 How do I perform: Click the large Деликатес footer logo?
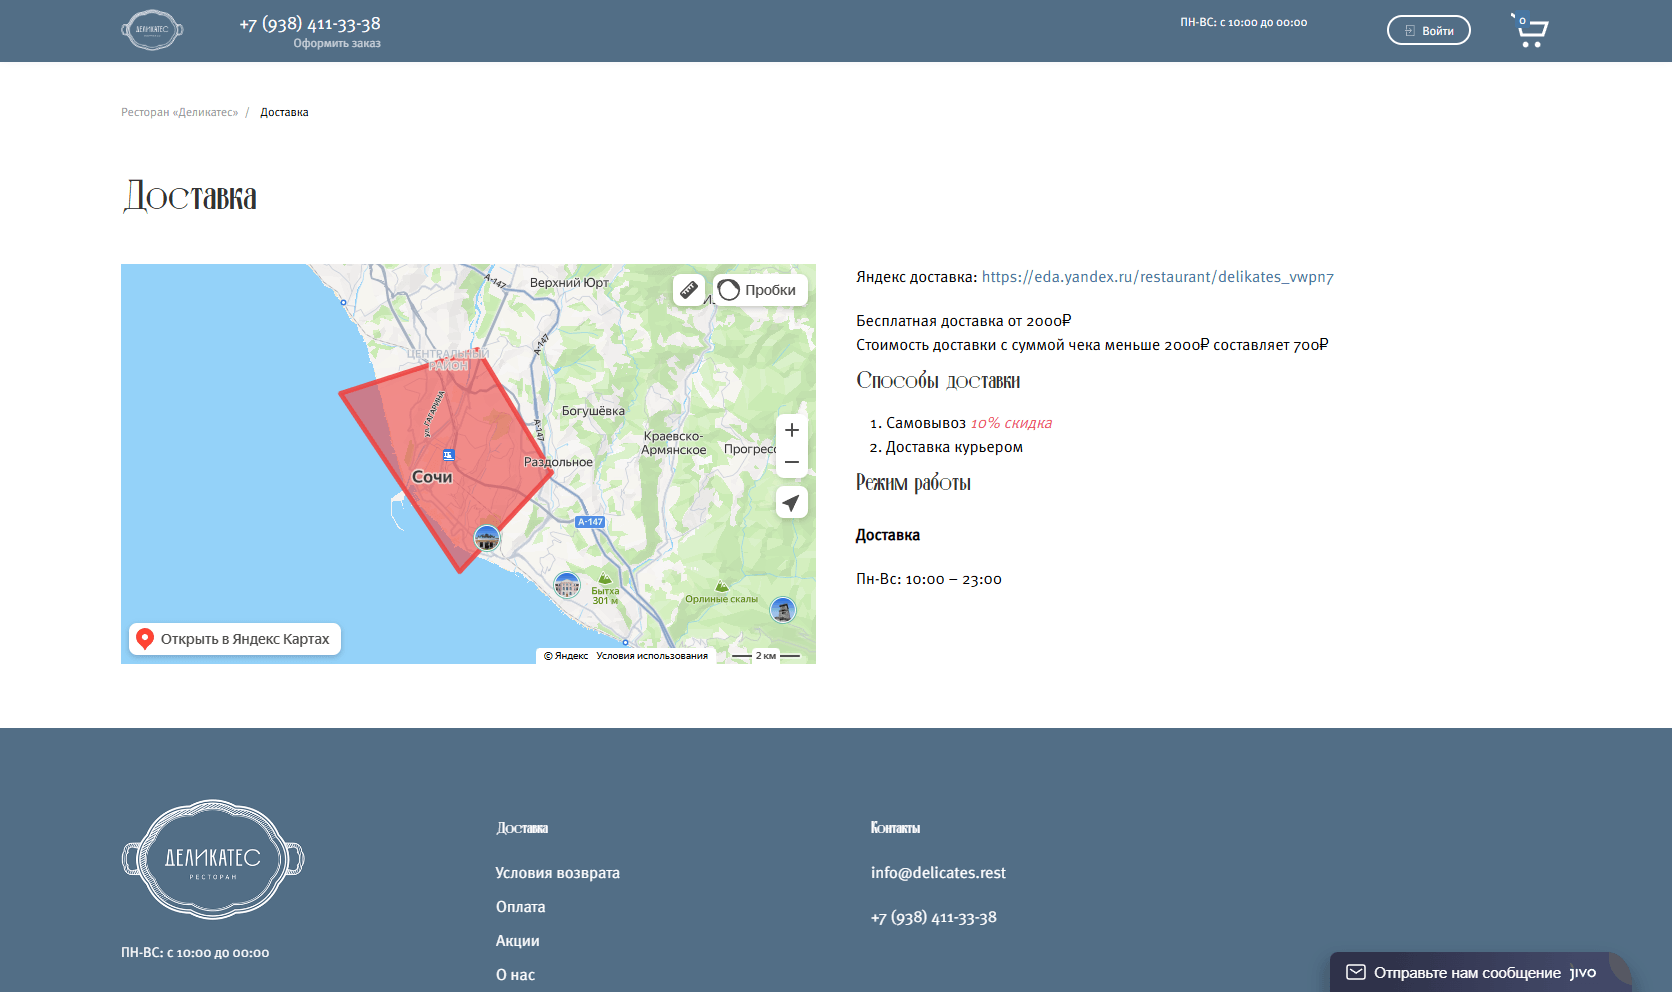(x=213, y=859)
